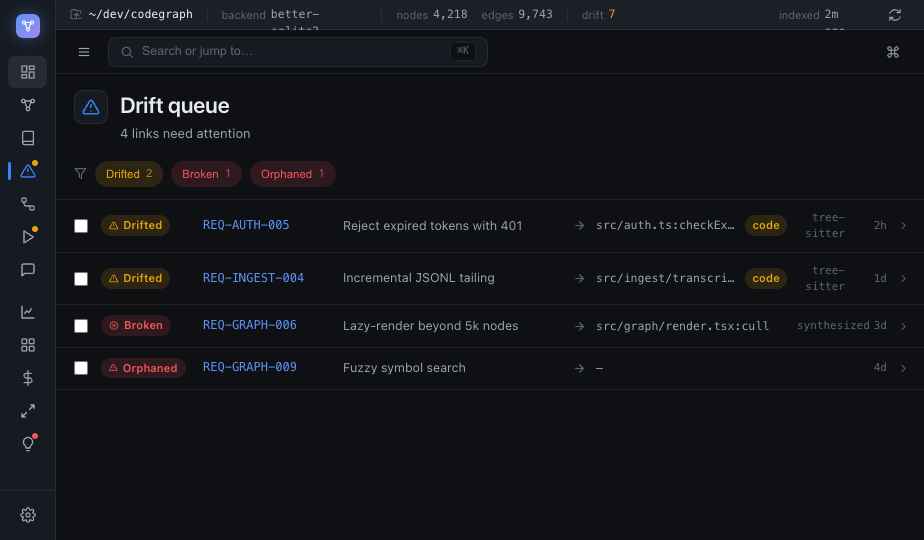This screenshot has width=924, height=540.
Task: Click src/ingest/transcri… target path
Action: (665, 278)
